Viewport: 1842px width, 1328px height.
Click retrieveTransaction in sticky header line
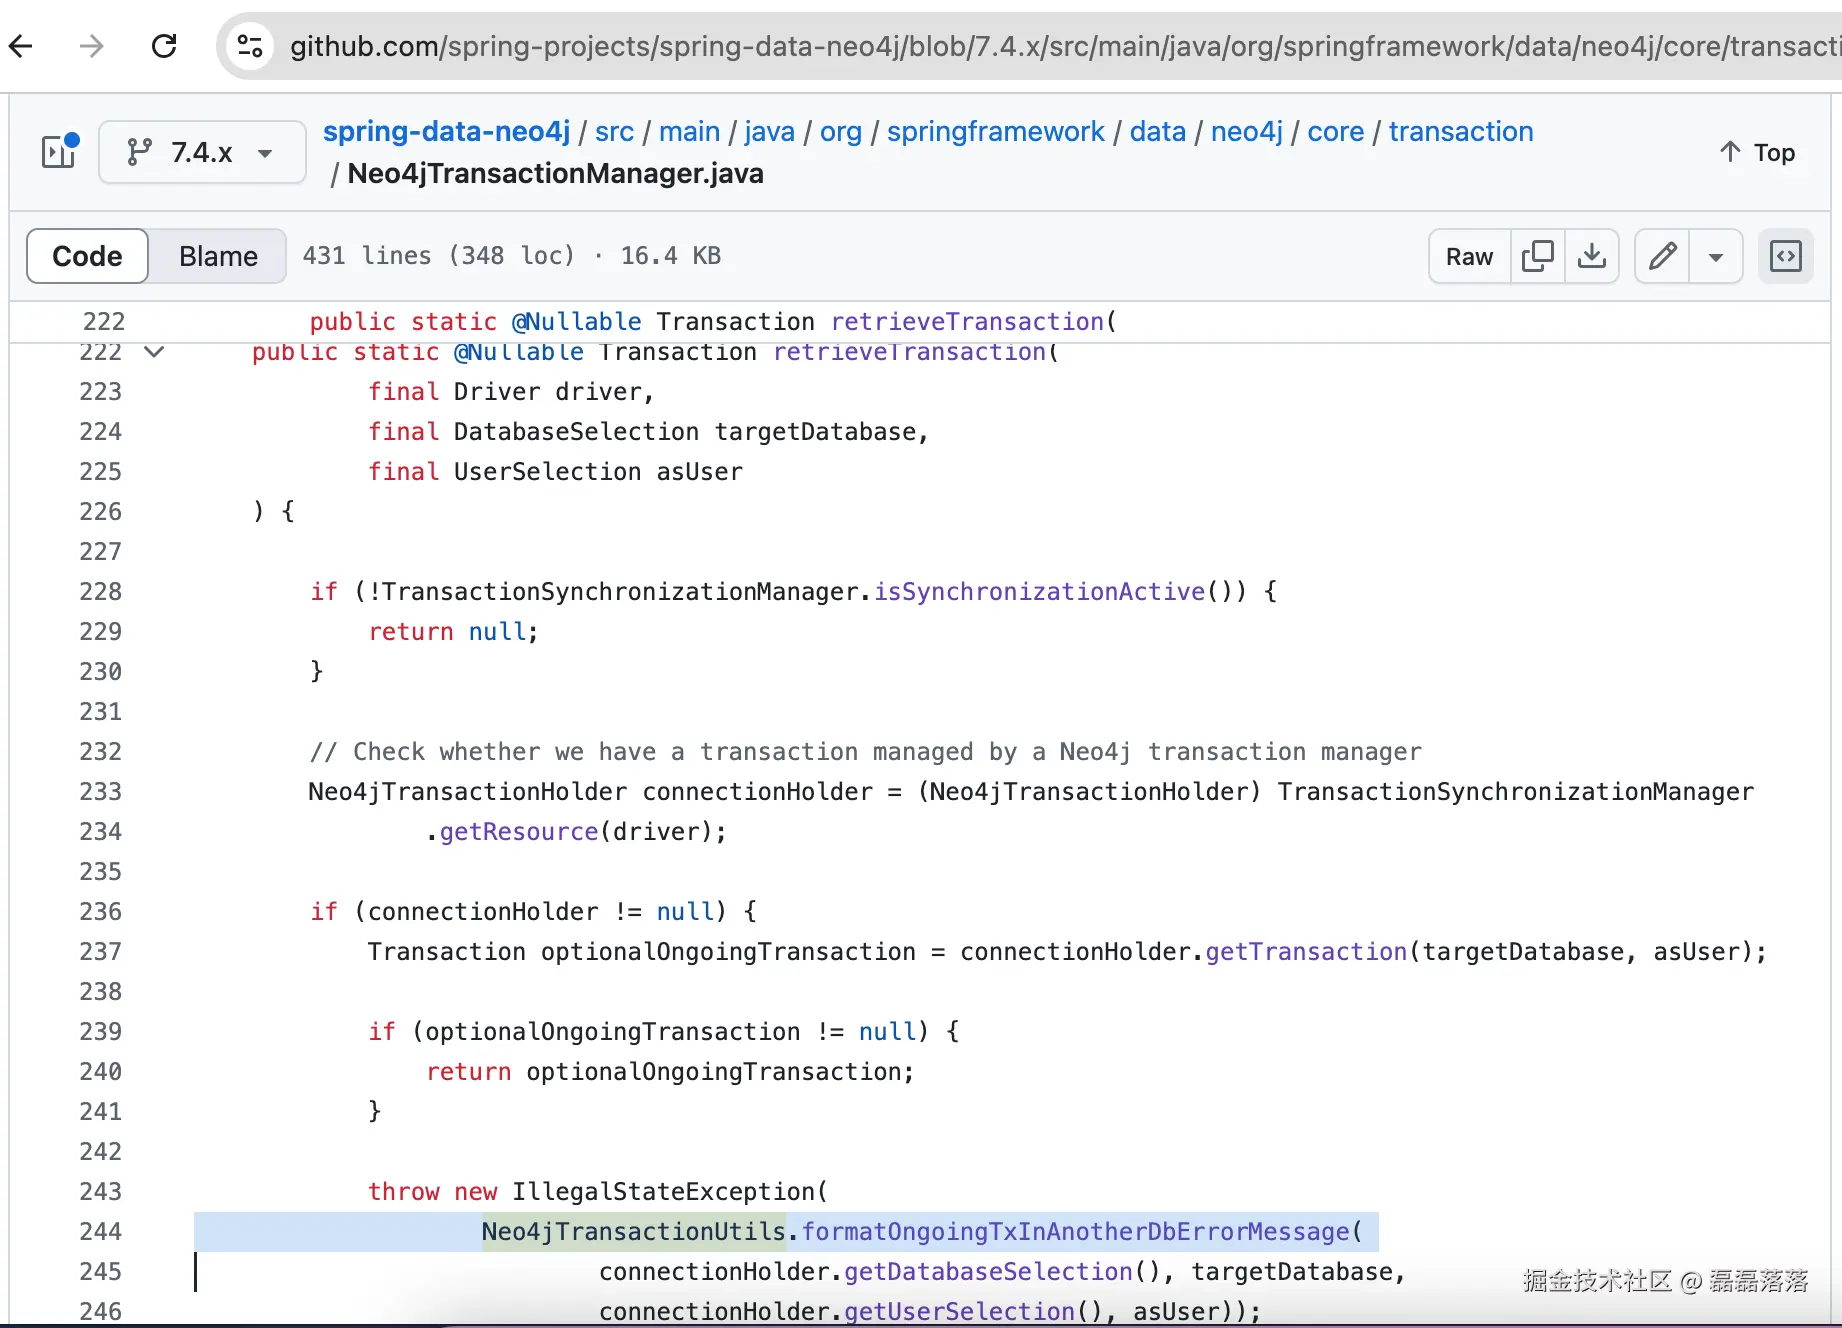[x=967, y=321]
